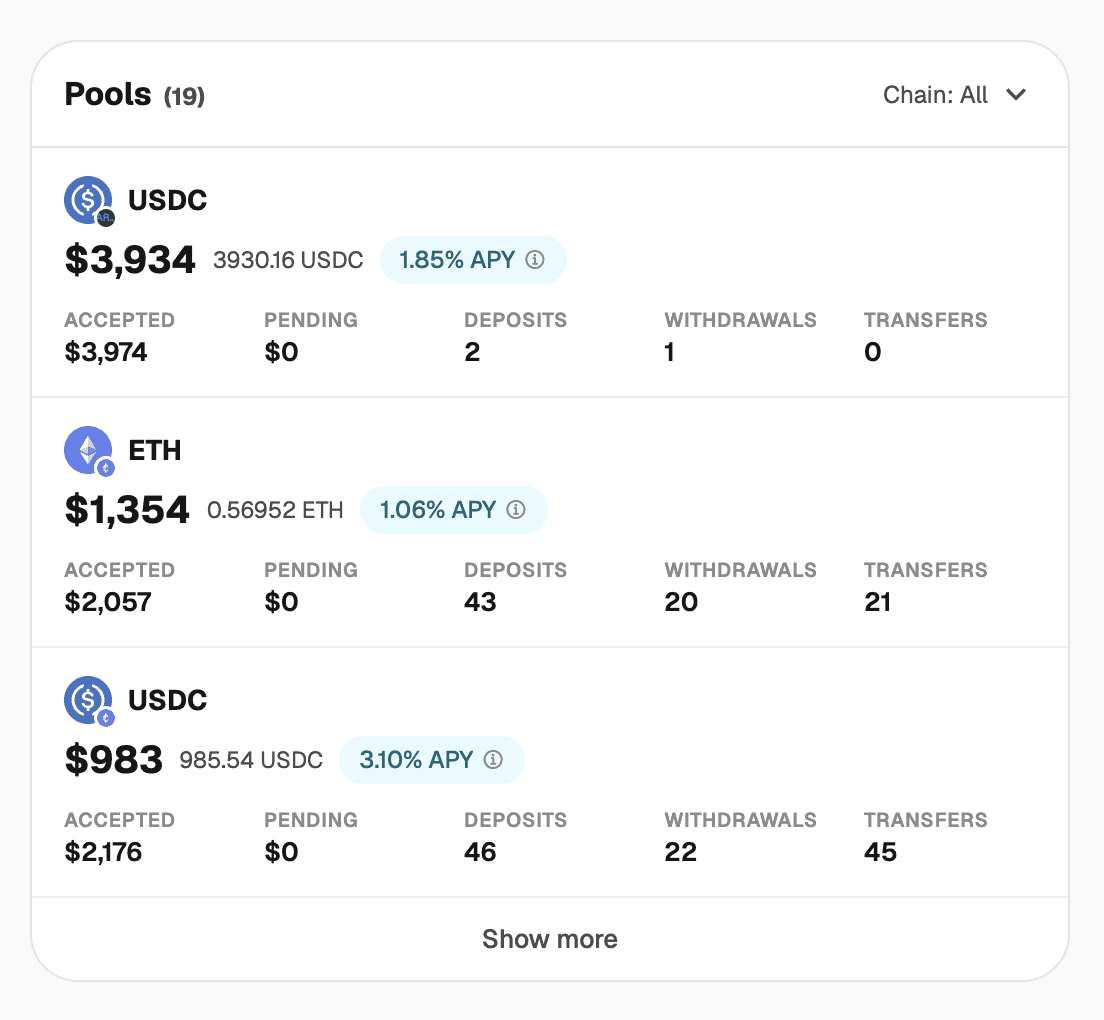Click the USDC coin icon in $983 pool

88,700
